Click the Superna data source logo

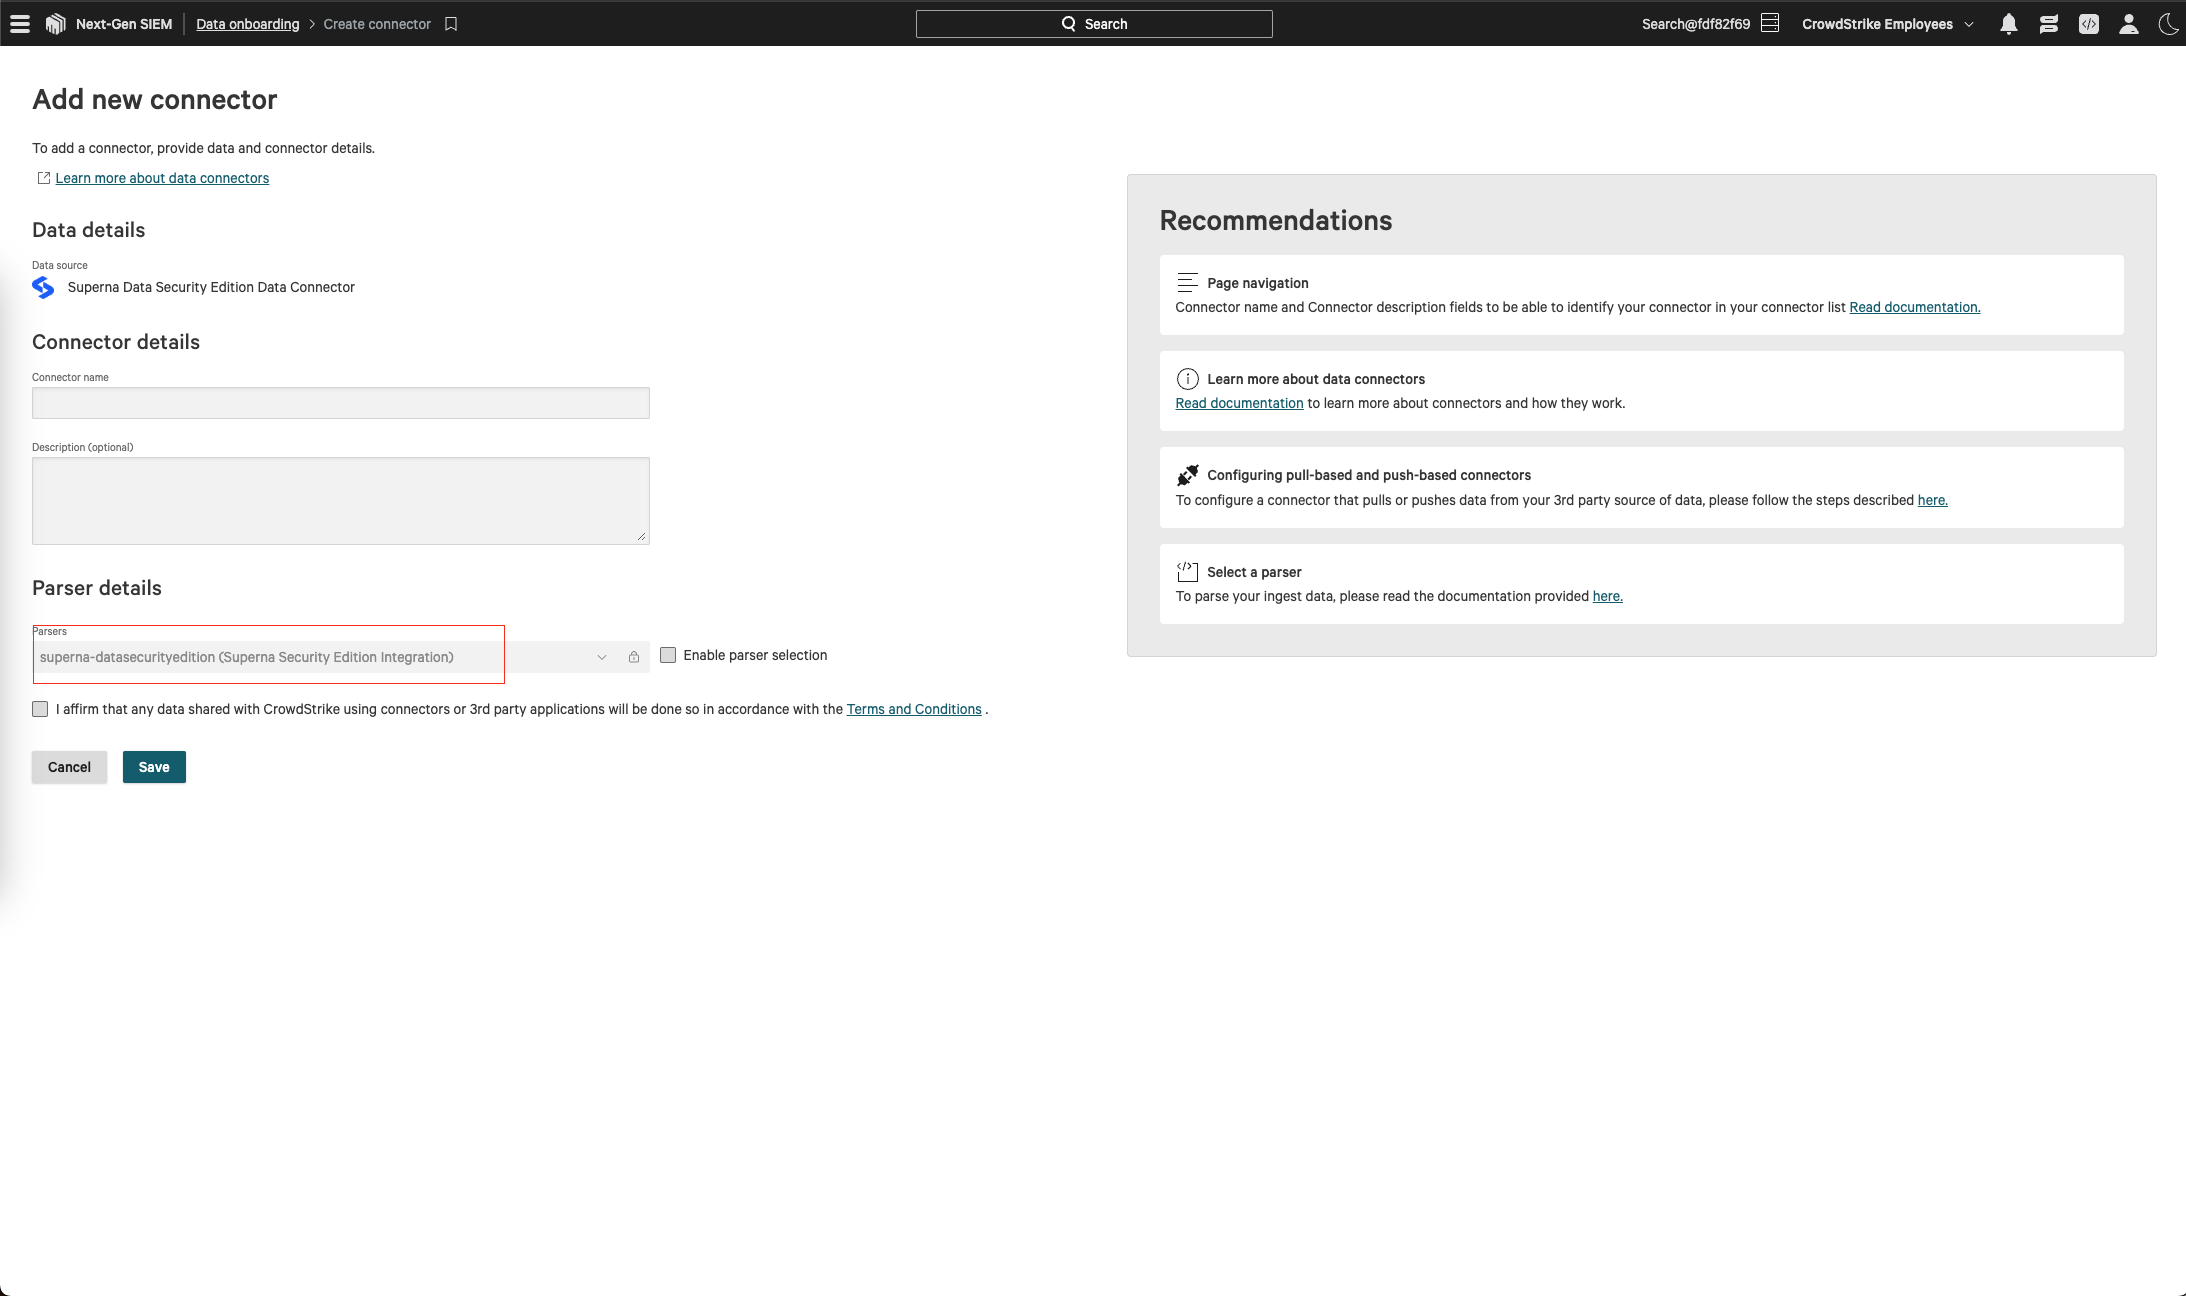pyautogui.click(x=43, y=287)
